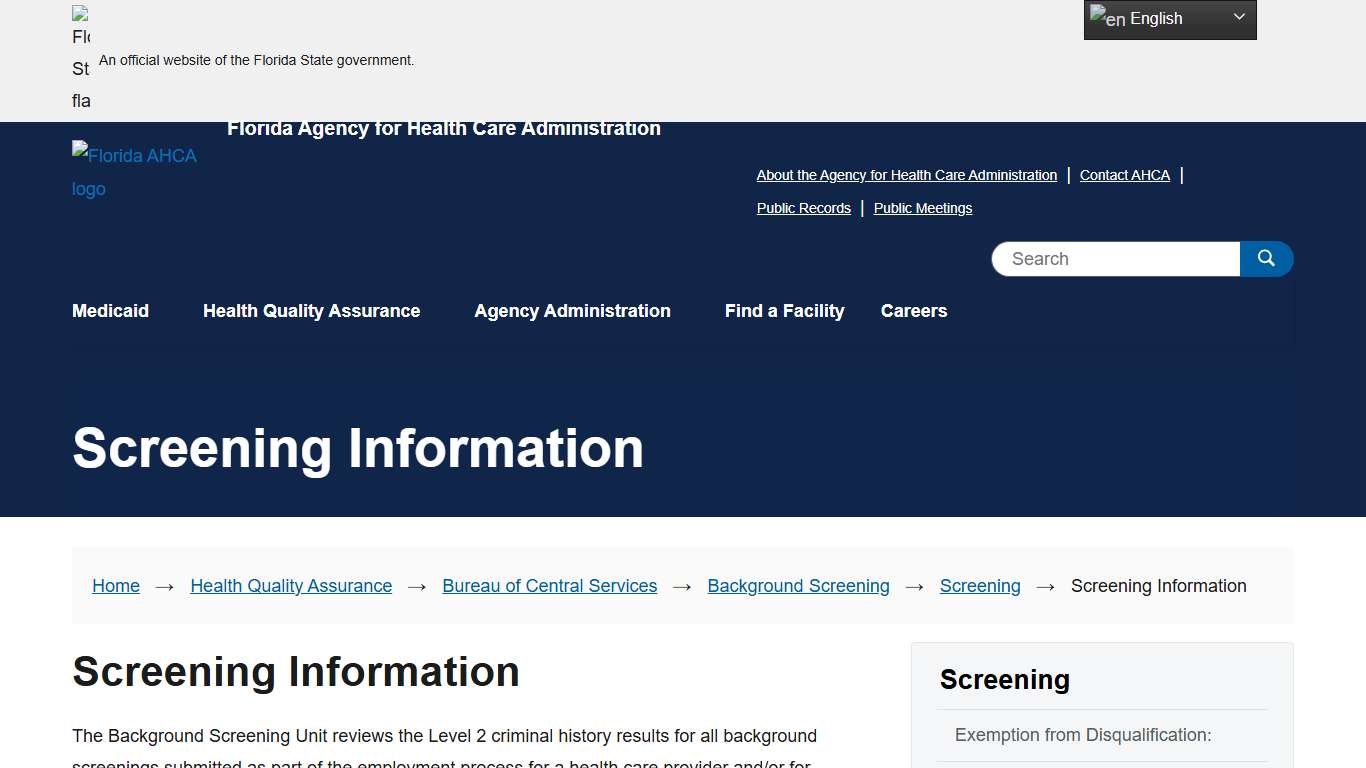The image size is (1366, 768).
Task: Open the Public Records page
Action: click(x=803, y=208)
